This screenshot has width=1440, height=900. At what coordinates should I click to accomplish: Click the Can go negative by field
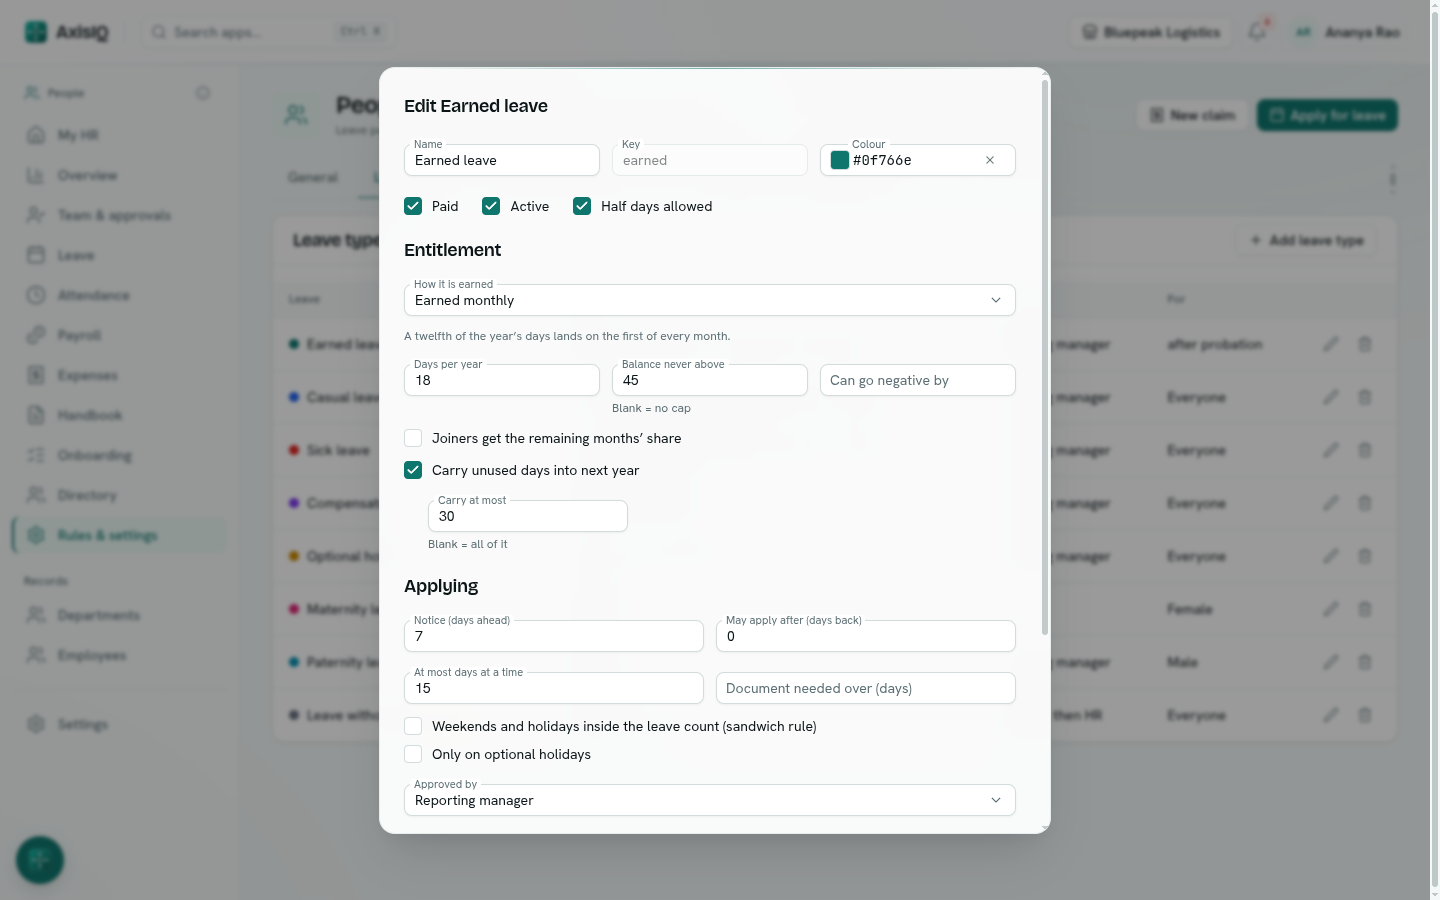tap(918, 380)
